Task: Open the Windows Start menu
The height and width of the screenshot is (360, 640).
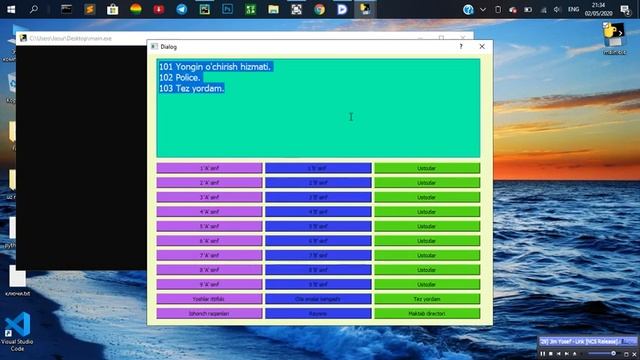Action: tap(11, 9)
